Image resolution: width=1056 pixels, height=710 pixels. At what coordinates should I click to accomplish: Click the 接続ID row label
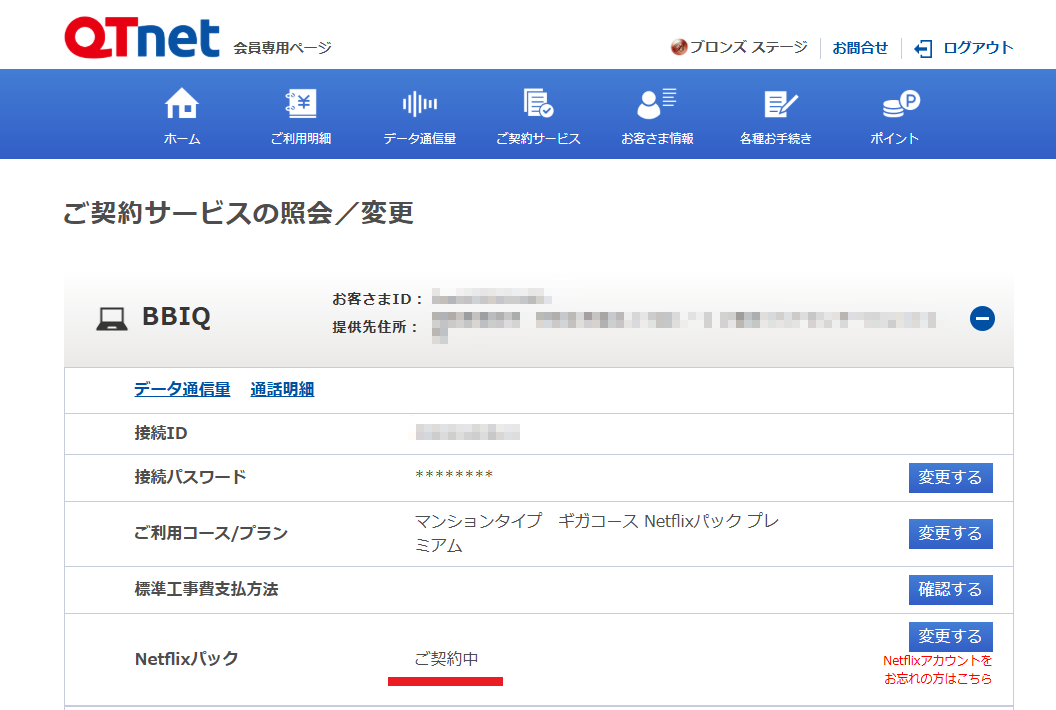pyautogui.click(x=161, y=433)
